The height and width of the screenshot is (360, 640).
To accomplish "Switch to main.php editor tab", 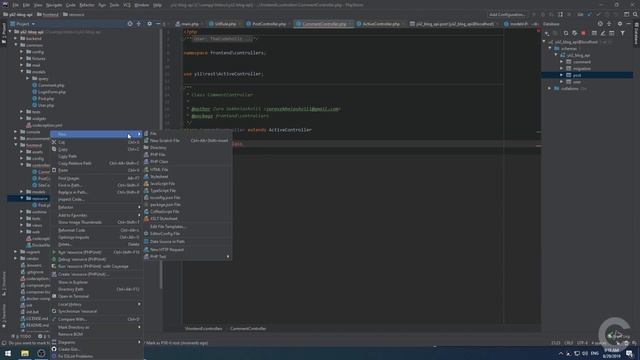I will 189,24.
